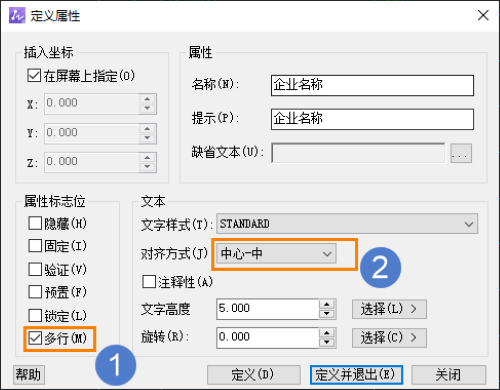
Task: Click X coordinate down arrow
Action: click(147, 108)
